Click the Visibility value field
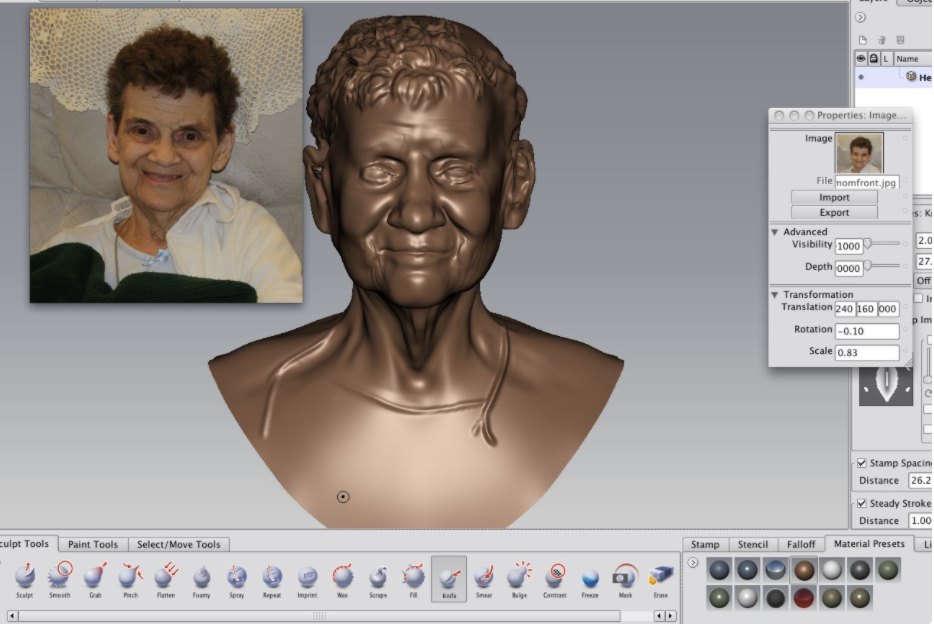The width and height of the screenshot is (934, 624). point(848,246)
